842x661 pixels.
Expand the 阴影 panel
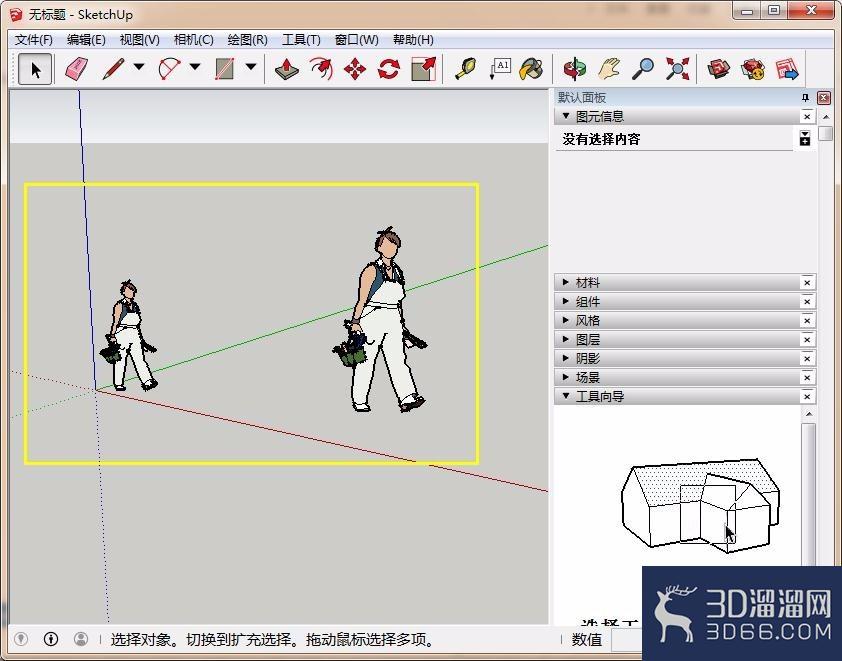[565, 358]
